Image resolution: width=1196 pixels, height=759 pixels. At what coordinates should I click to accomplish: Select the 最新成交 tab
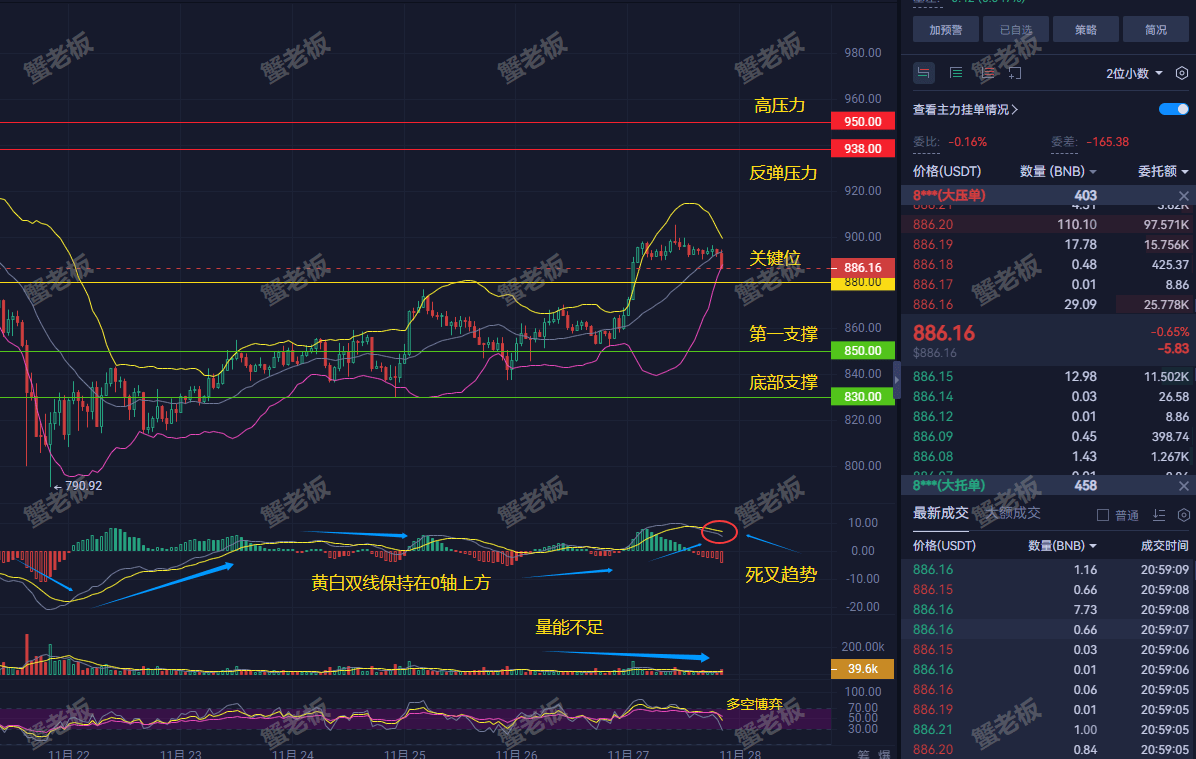click(940, 513)
